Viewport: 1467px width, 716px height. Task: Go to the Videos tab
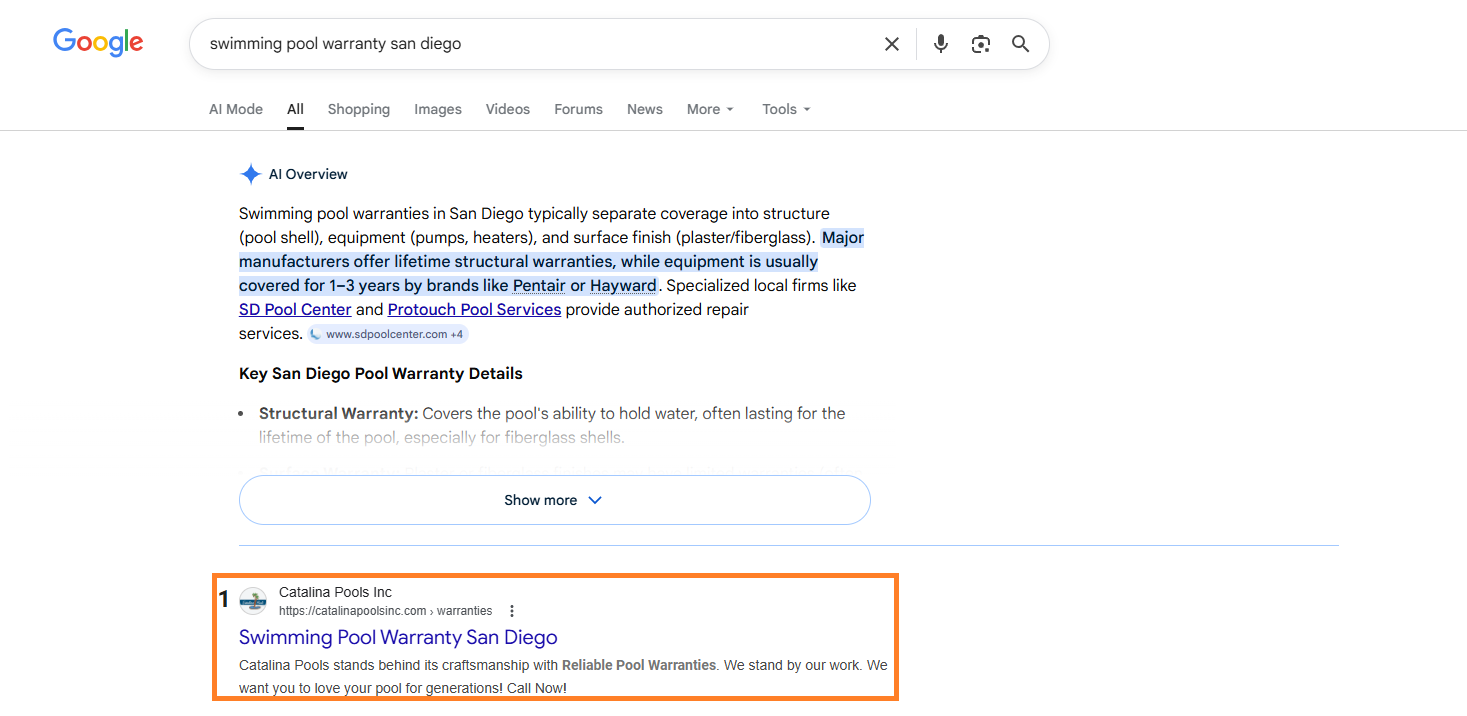coord(508,109)
